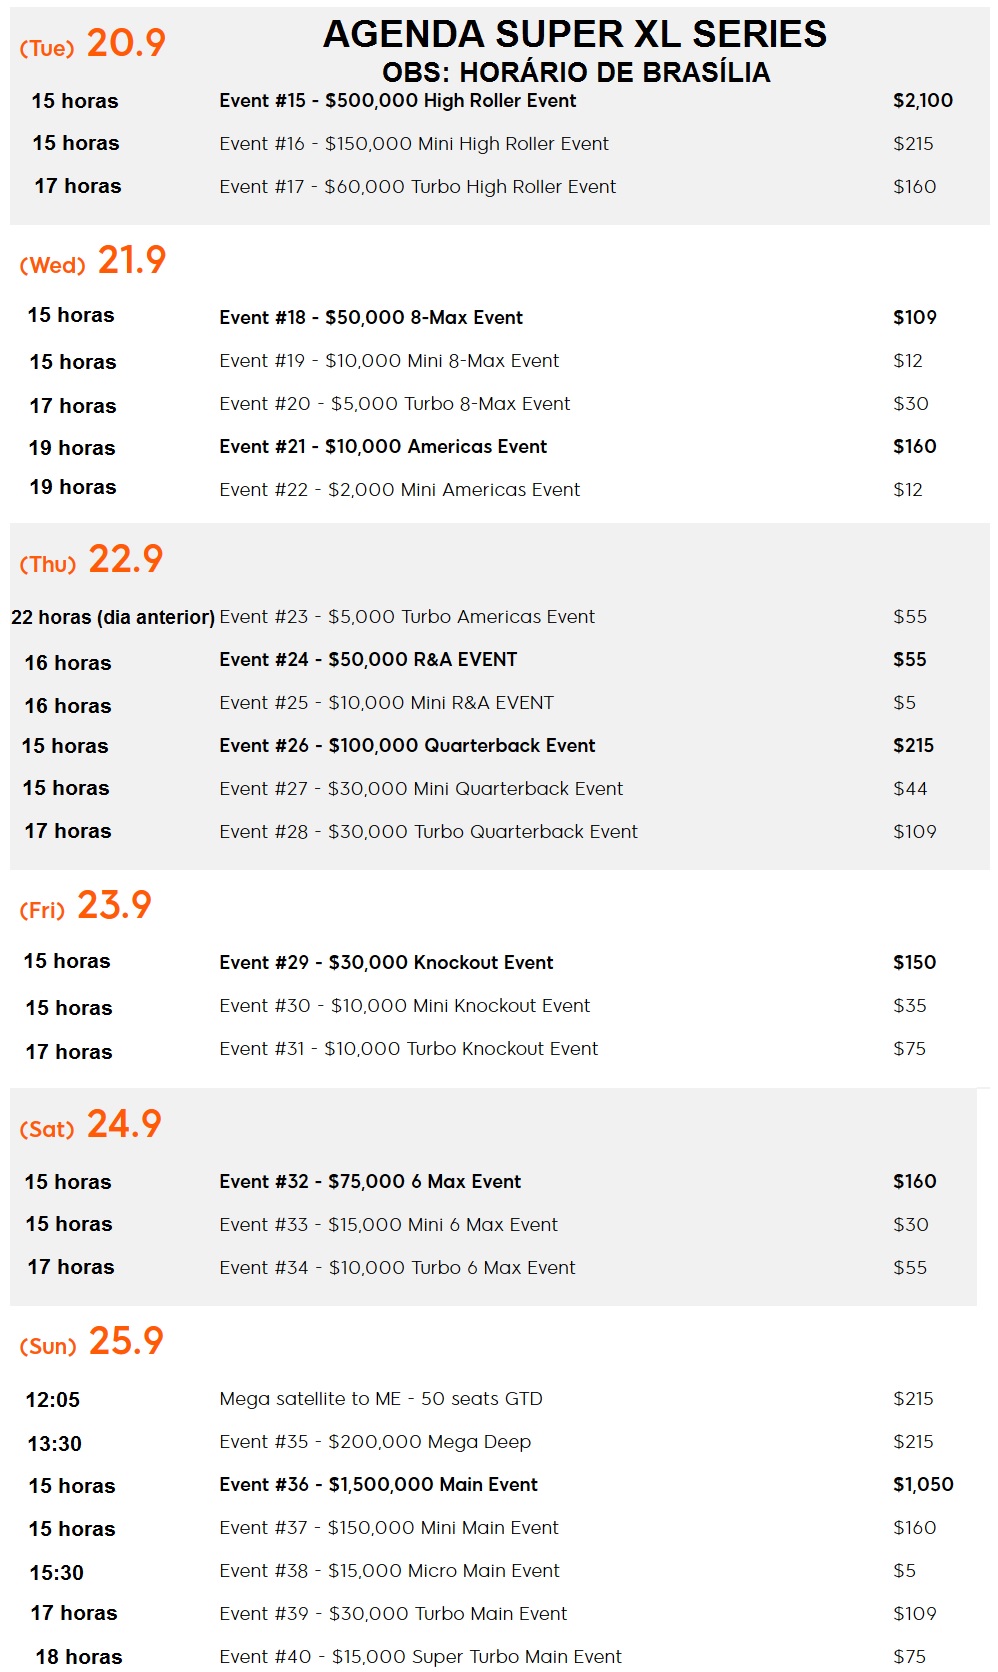The height and width of the screenshot is (1672, 998).
Task: Select the (Thu) 22.9 date heading
Action: [x=91, y=560]
